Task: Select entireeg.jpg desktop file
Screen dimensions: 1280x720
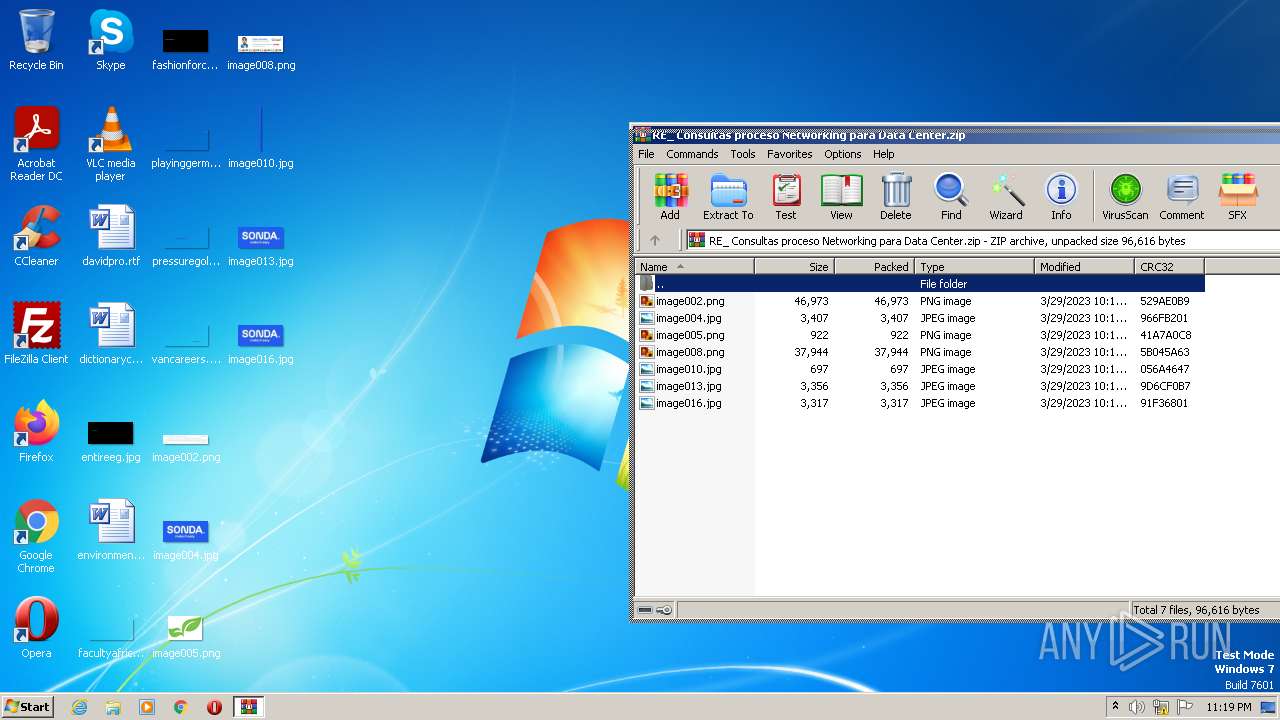Action: [x=110, y=442]
